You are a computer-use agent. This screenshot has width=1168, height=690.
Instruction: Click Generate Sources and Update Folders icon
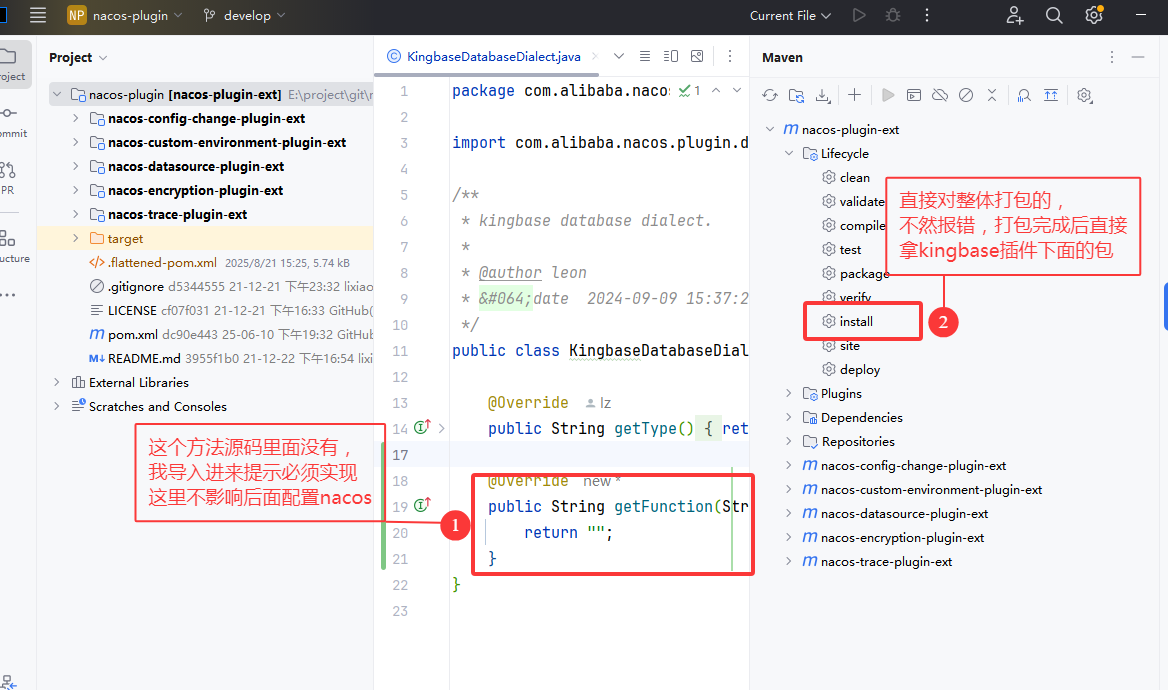click(796, 95)
